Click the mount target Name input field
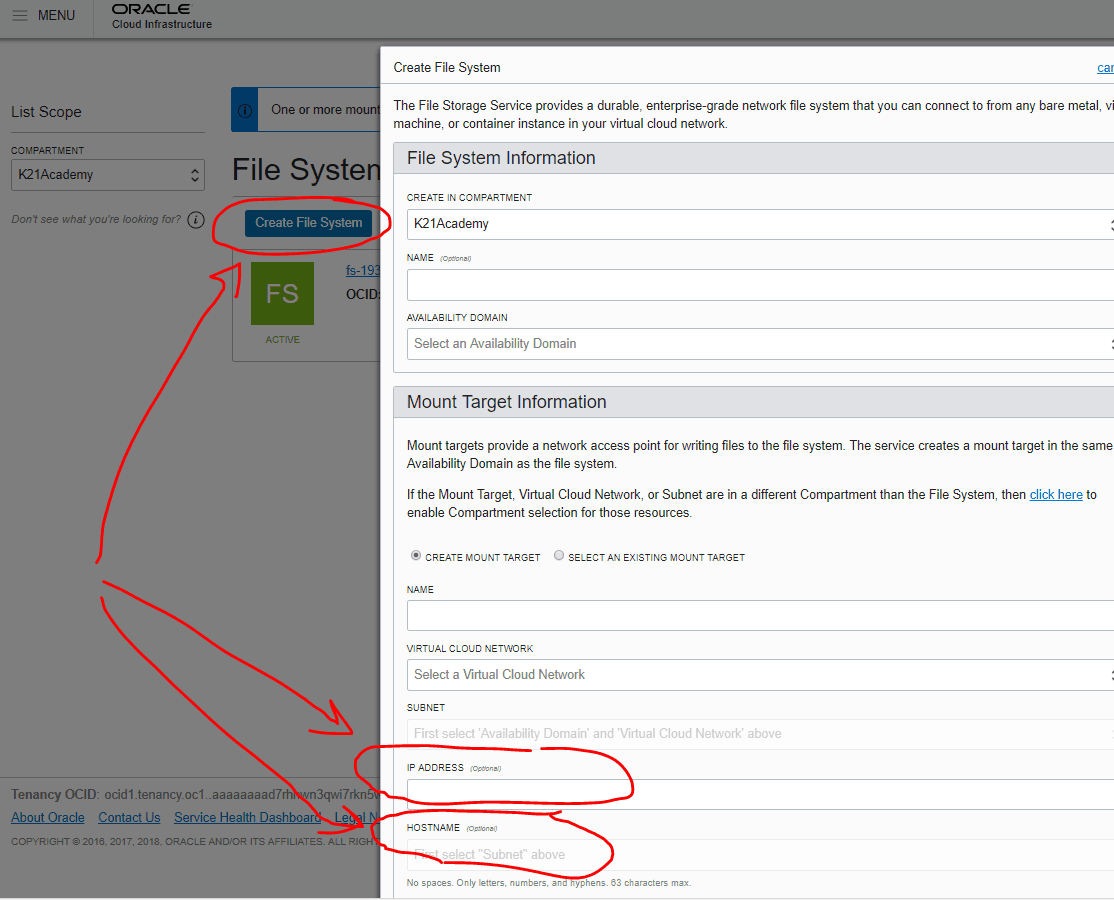The image size is (1114, 900). (x=760, y=615)
